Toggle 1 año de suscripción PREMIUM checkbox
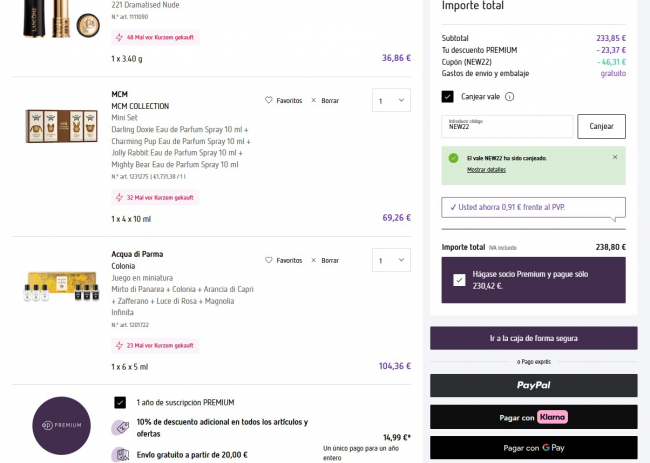The image size is (650, 463). (x=120, y=402)
